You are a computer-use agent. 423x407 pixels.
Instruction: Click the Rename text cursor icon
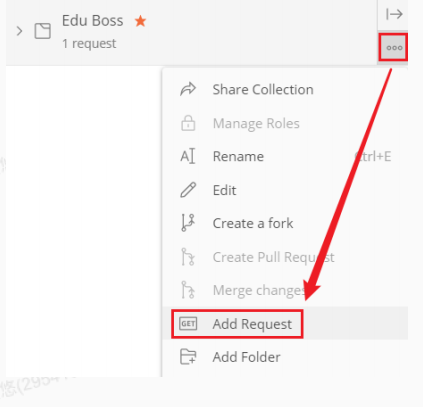coord(188,156)
